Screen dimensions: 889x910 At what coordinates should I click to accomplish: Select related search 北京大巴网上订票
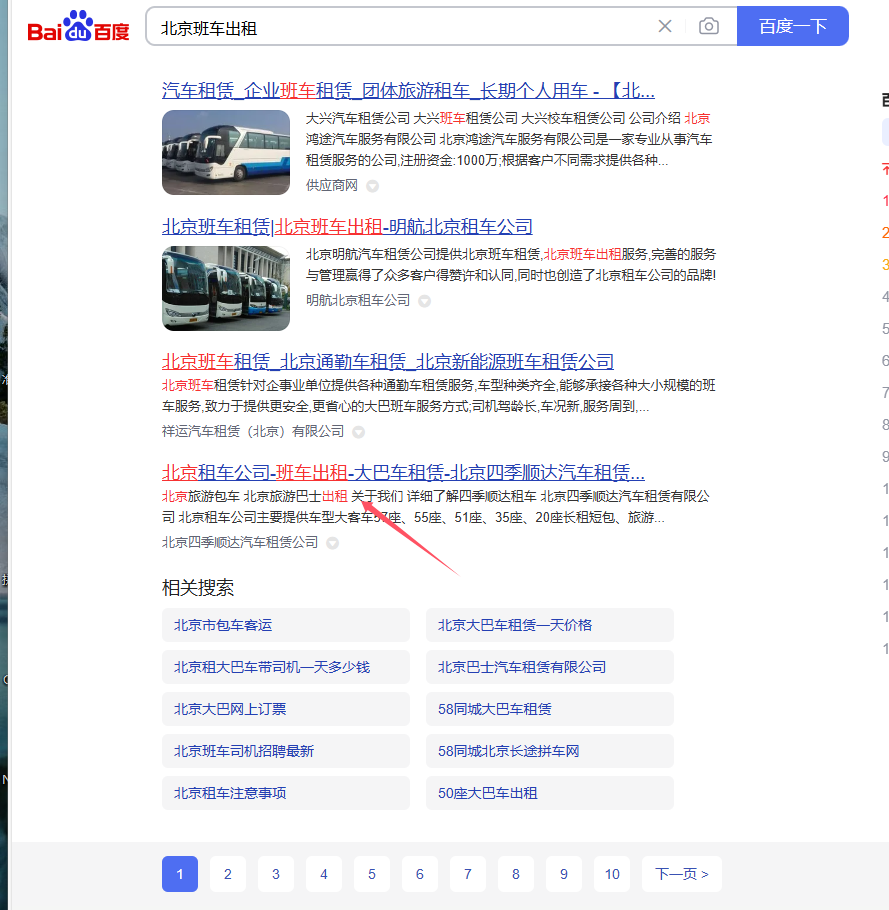click(x=286, y=709)
